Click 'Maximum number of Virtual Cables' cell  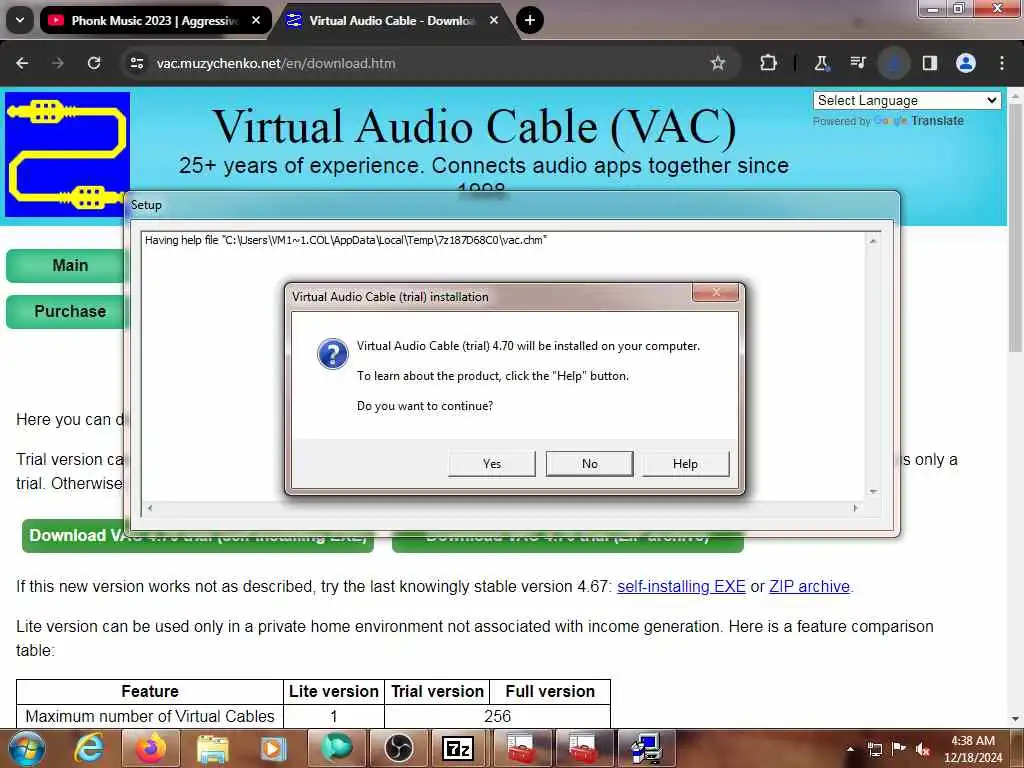pos(150,716)
